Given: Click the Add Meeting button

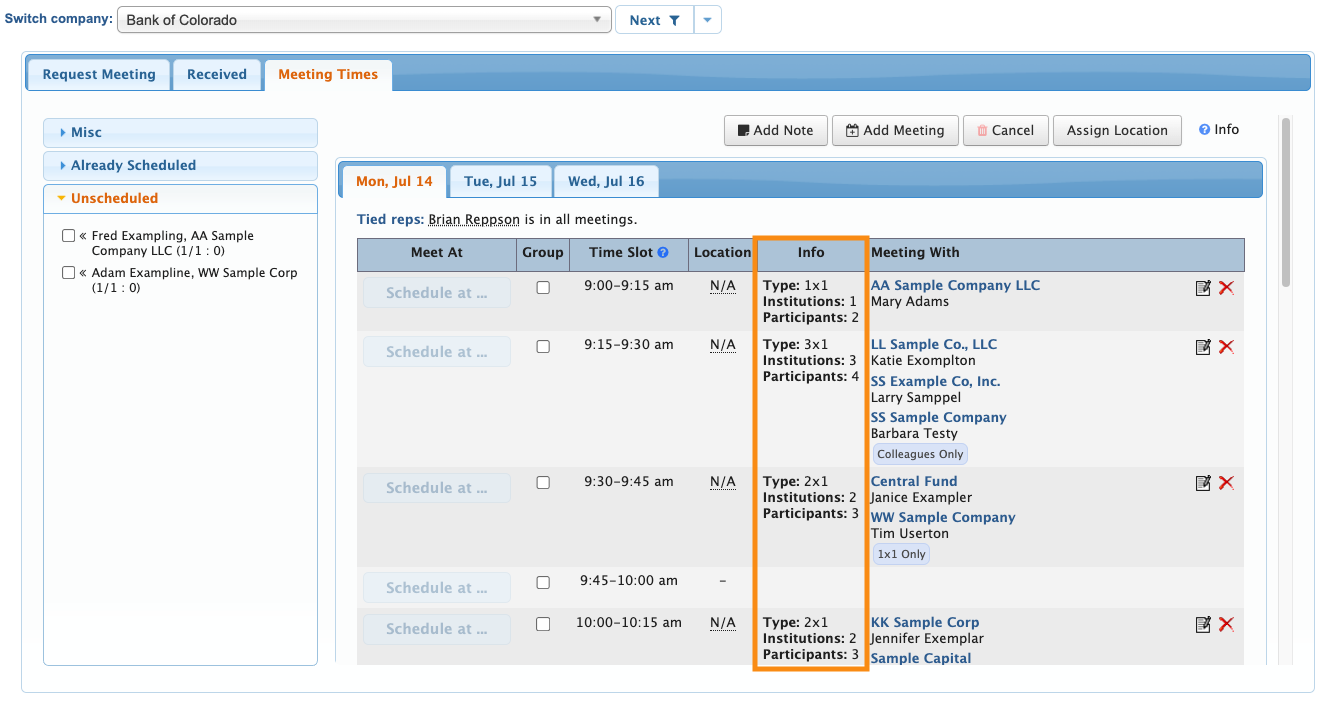Looking at the screenshot, I should [x=895, y=131].
